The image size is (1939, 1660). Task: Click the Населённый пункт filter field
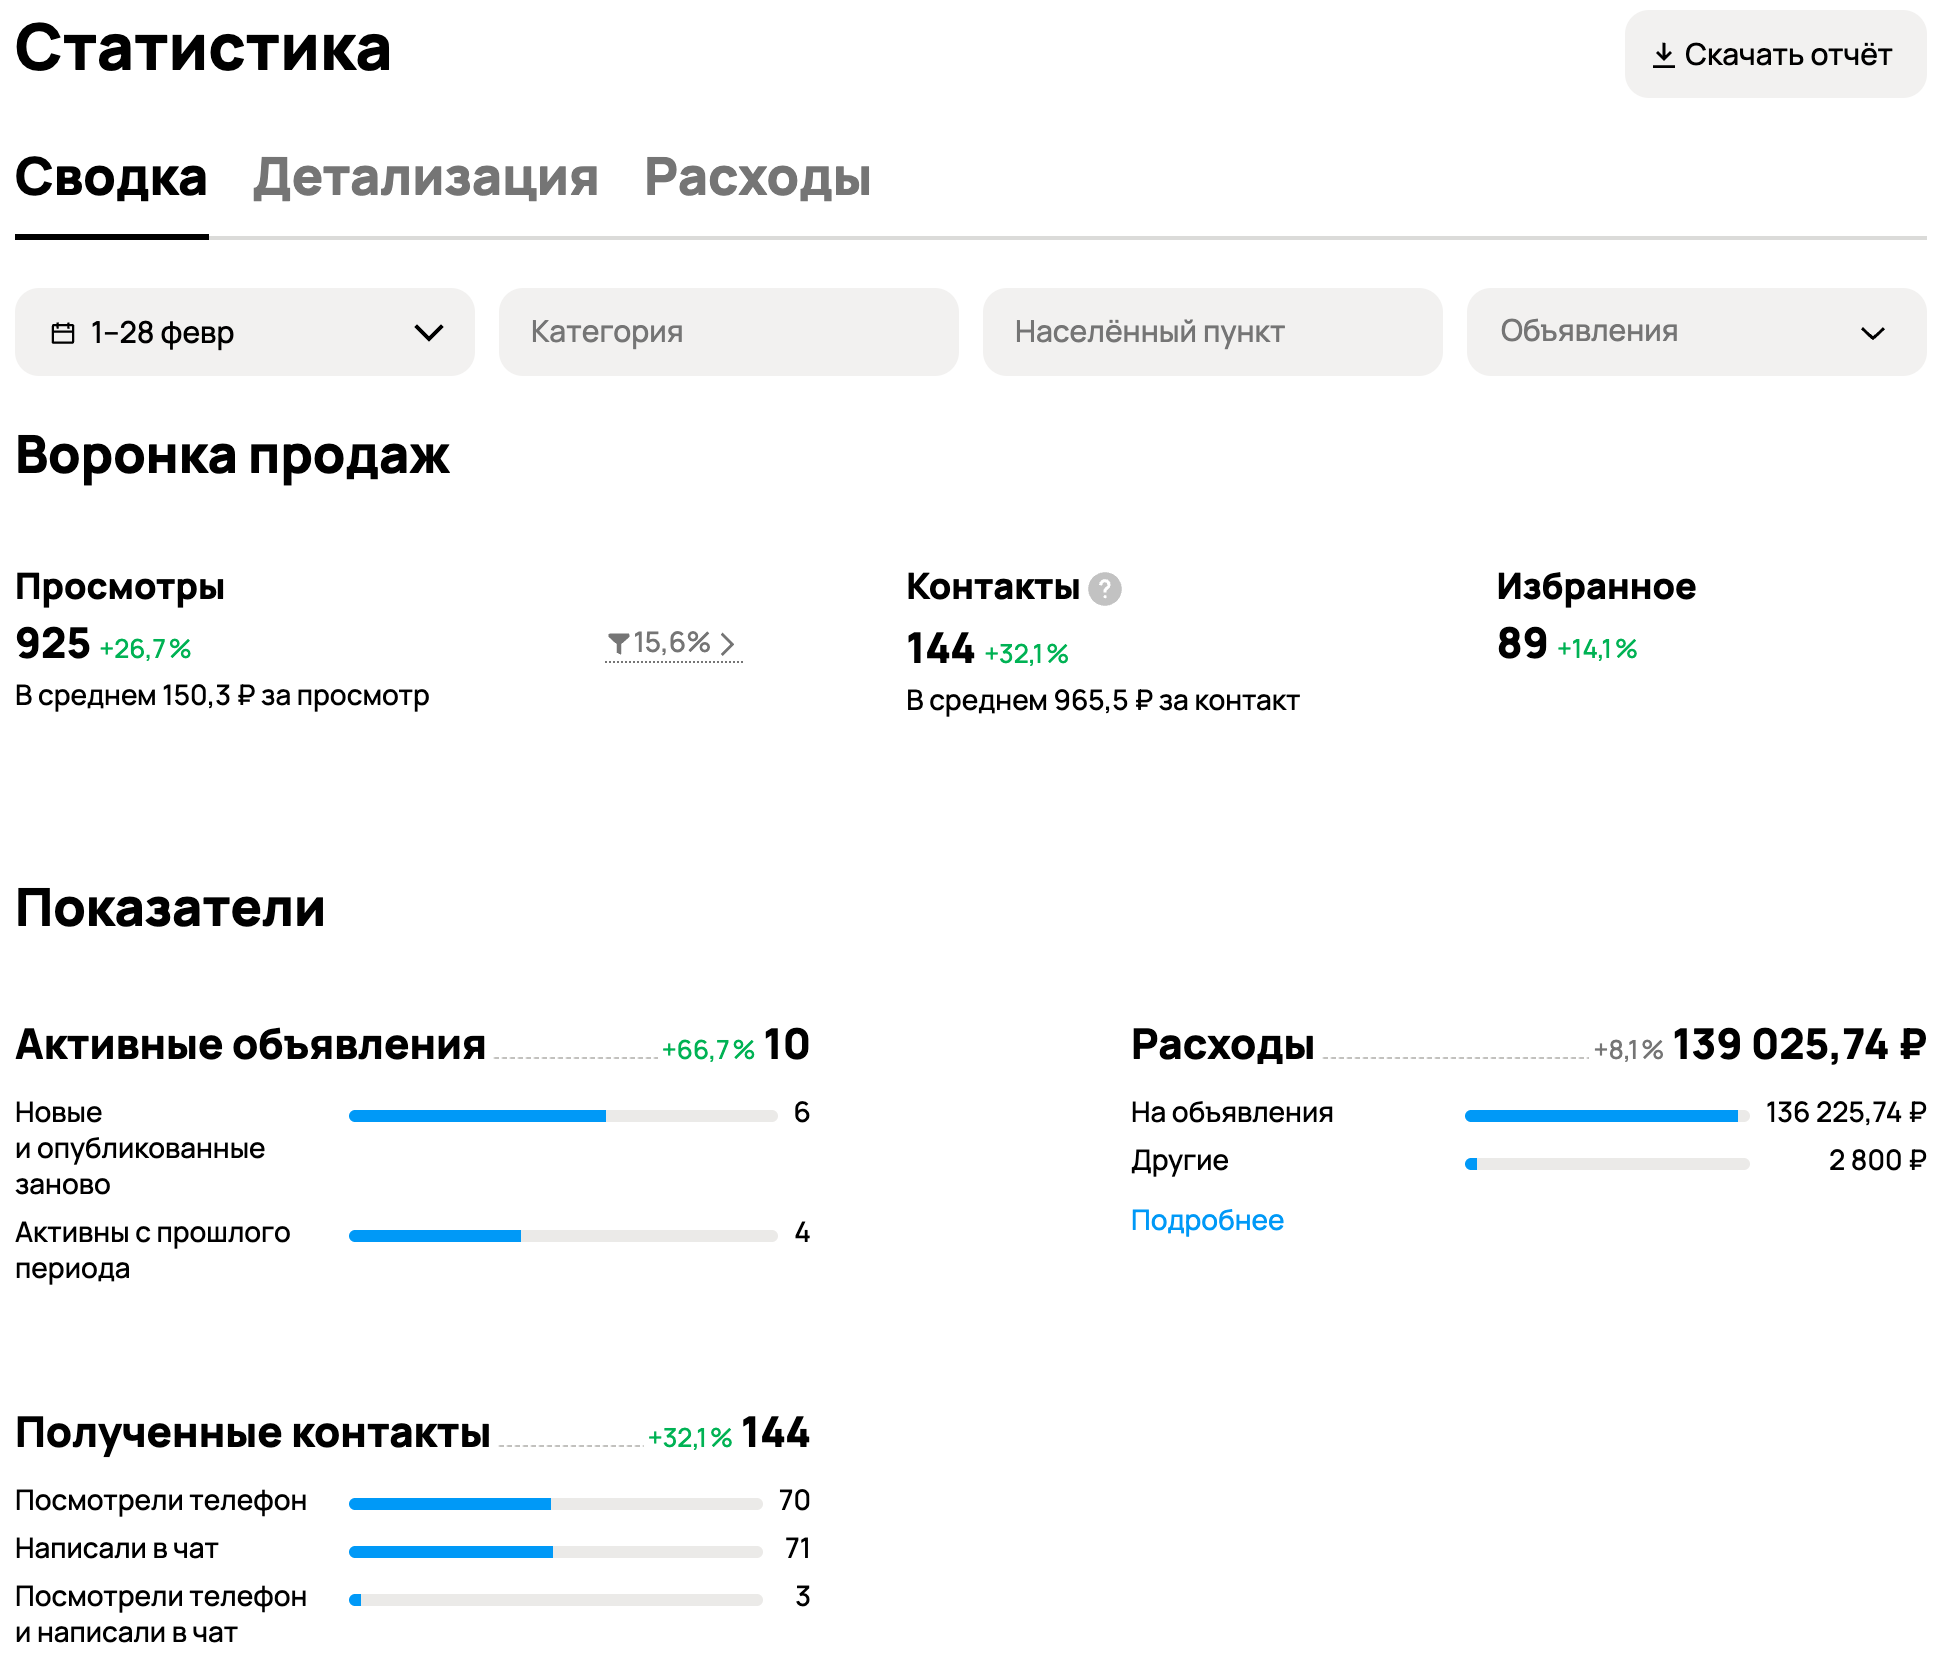pos(1211,333)
